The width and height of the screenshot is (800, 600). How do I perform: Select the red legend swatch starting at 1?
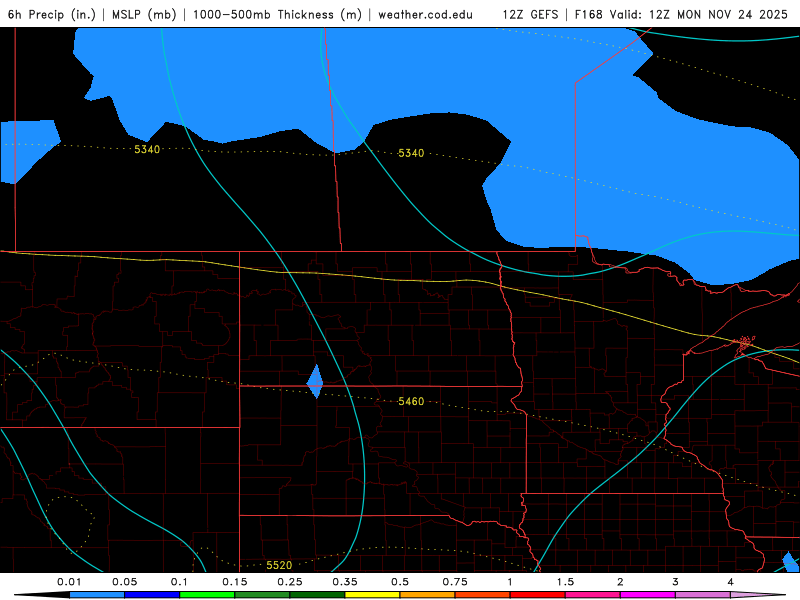tap(538, 595)
